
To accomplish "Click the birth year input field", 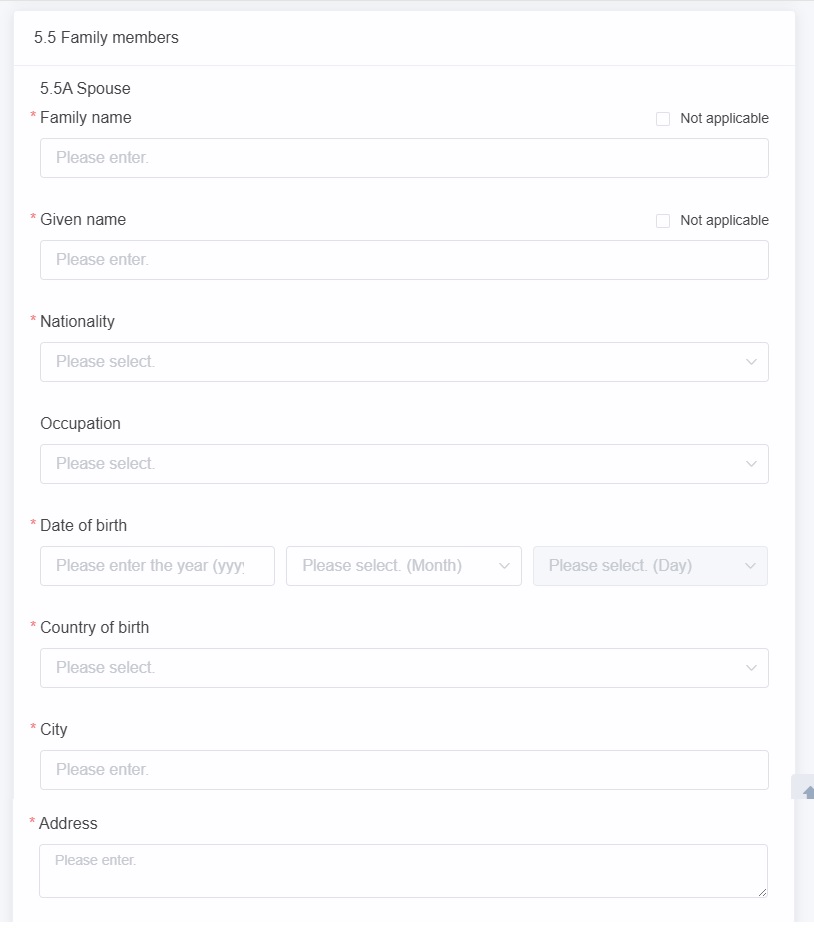I will coord(158,566).
